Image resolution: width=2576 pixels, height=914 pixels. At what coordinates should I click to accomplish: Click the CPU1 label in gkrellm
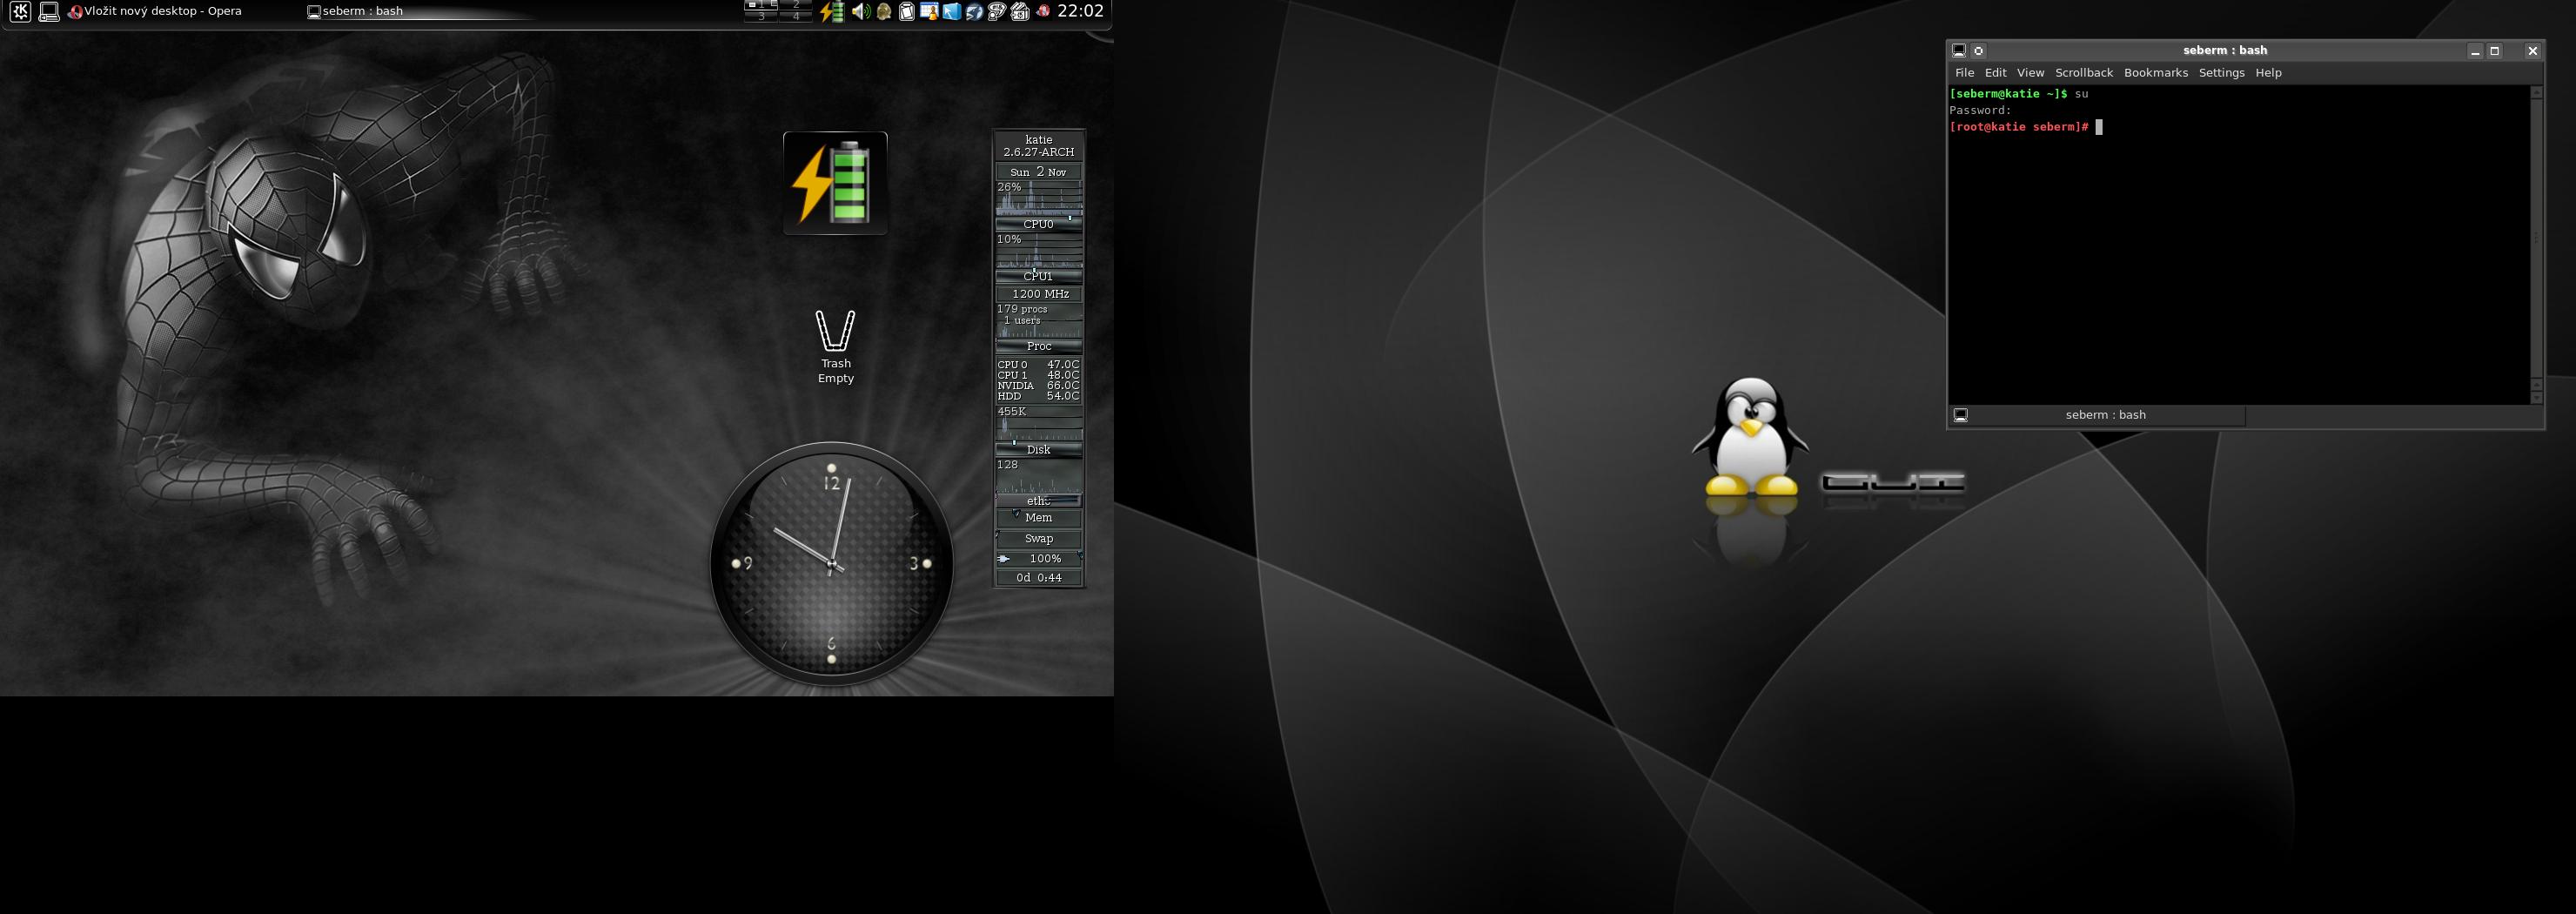[x=1039, y=276]
